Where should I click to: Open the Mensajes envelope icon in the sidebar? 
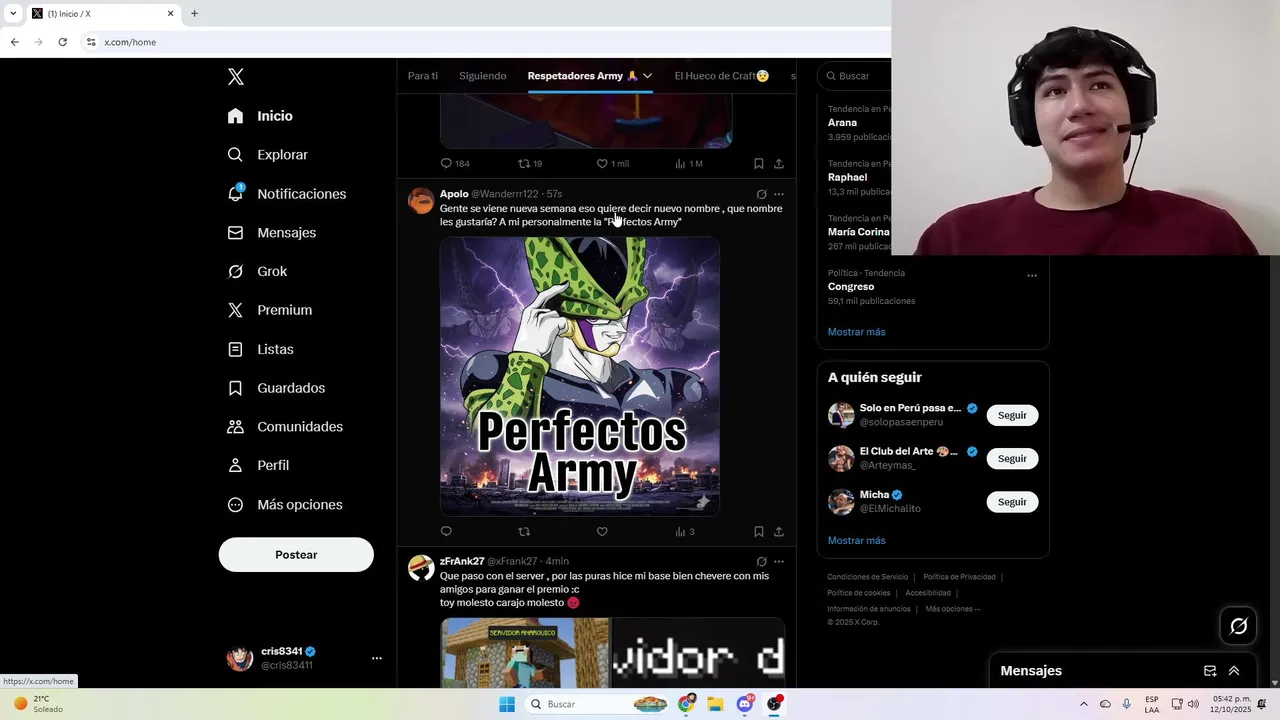[x=235, y=232]
